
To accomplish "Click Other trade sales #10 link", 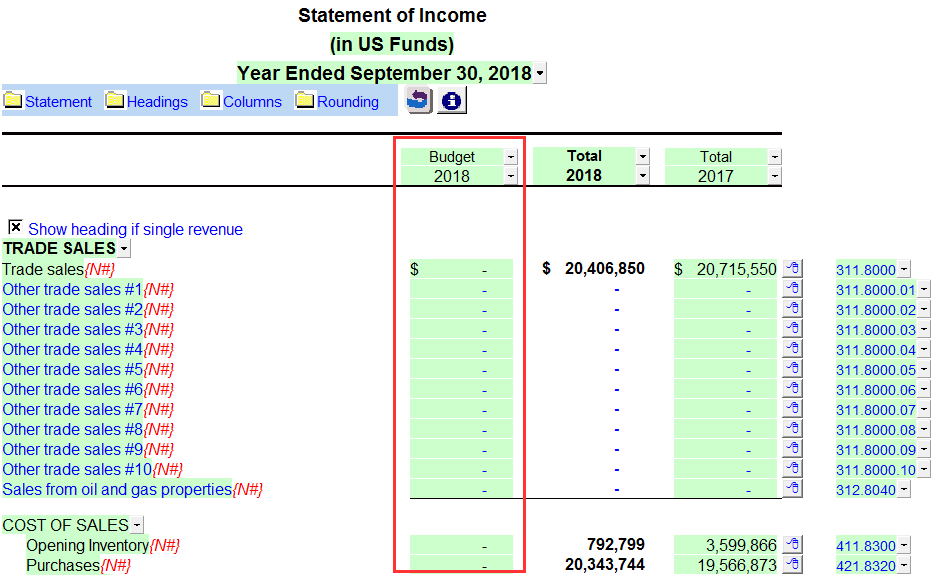I will [77, 469].
